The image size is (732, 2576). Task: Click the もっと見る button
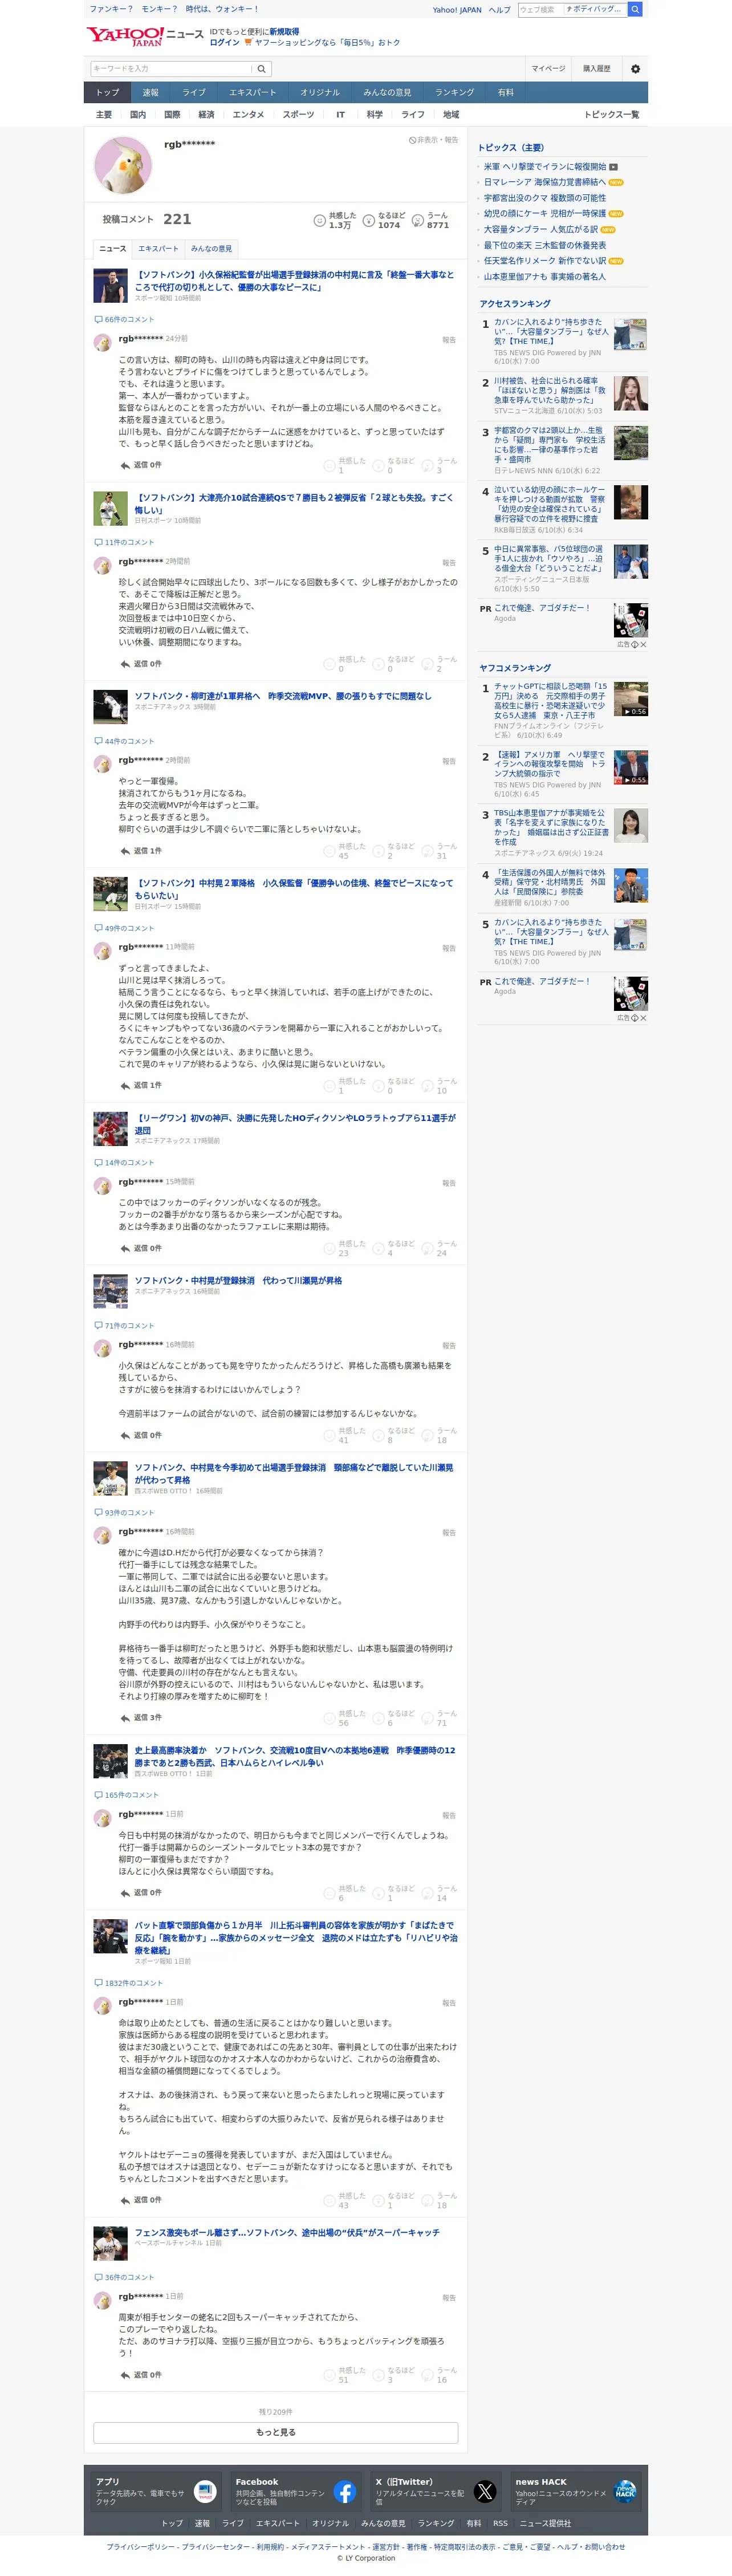pyautogui.click(x=276, y=2432)
